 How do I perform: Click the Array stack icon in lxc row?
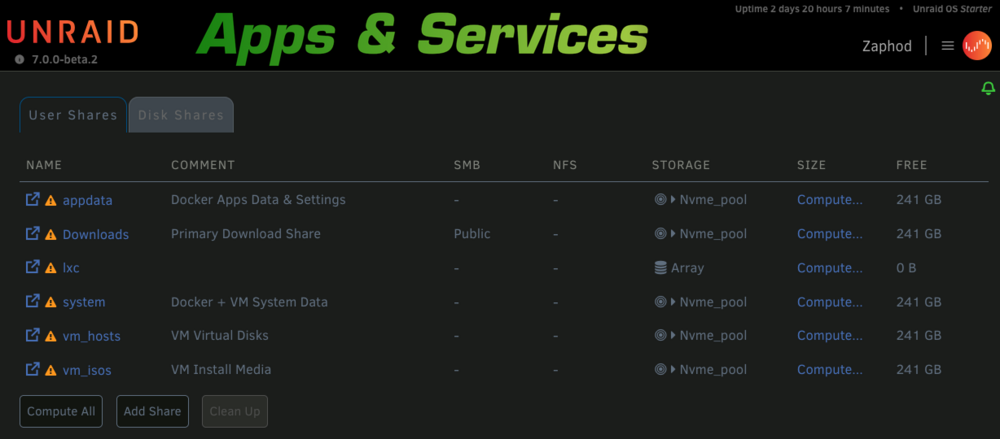(x=660, y=268)
